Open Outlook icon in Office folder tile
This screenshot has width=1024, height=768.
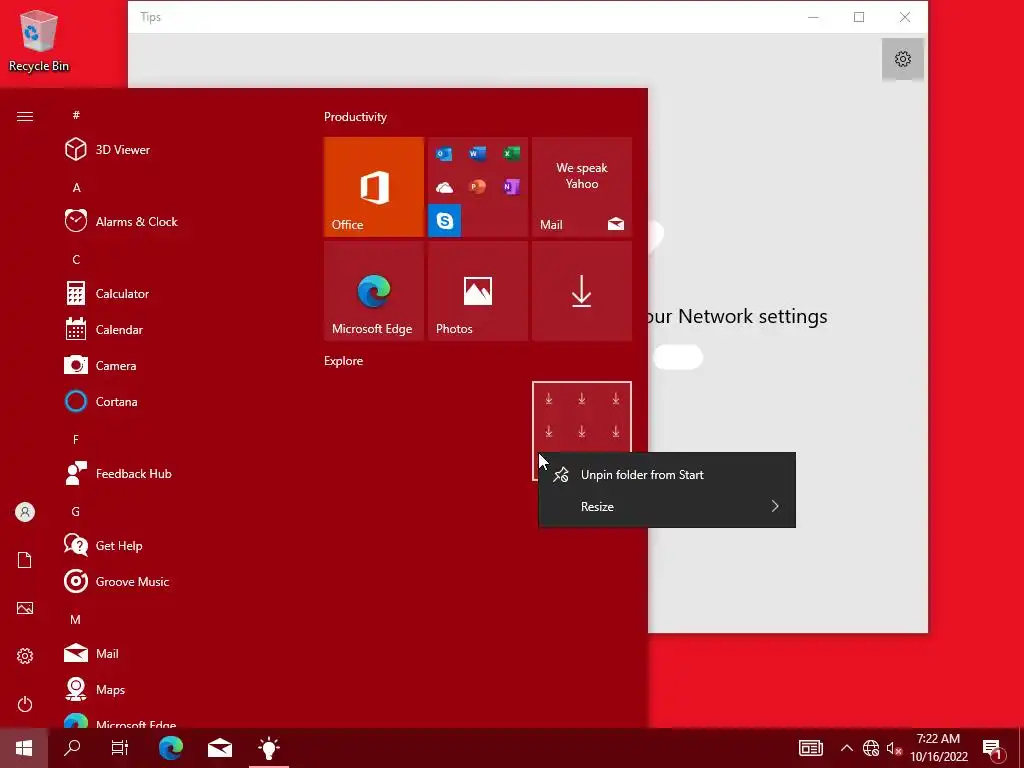[x=444, y=154]
